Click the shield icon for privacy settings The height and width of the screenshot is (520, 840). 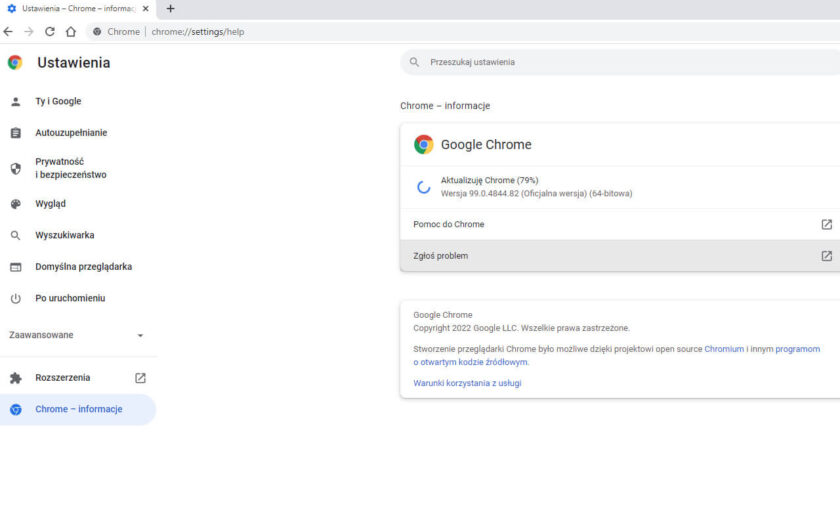pos(16,169)
